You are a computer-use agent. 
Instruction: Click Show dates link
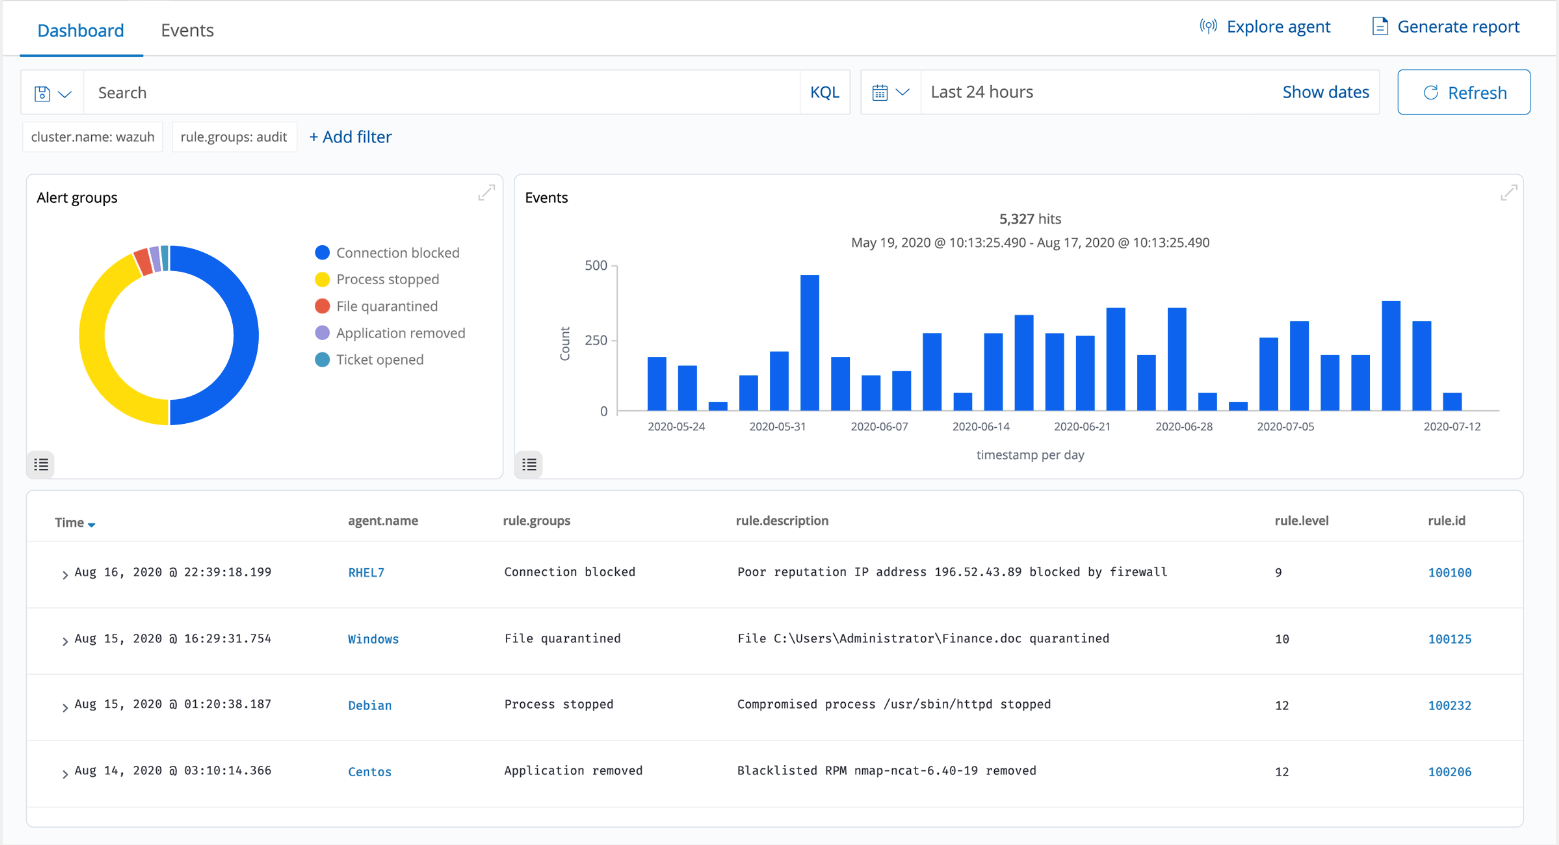[1326, 92]
